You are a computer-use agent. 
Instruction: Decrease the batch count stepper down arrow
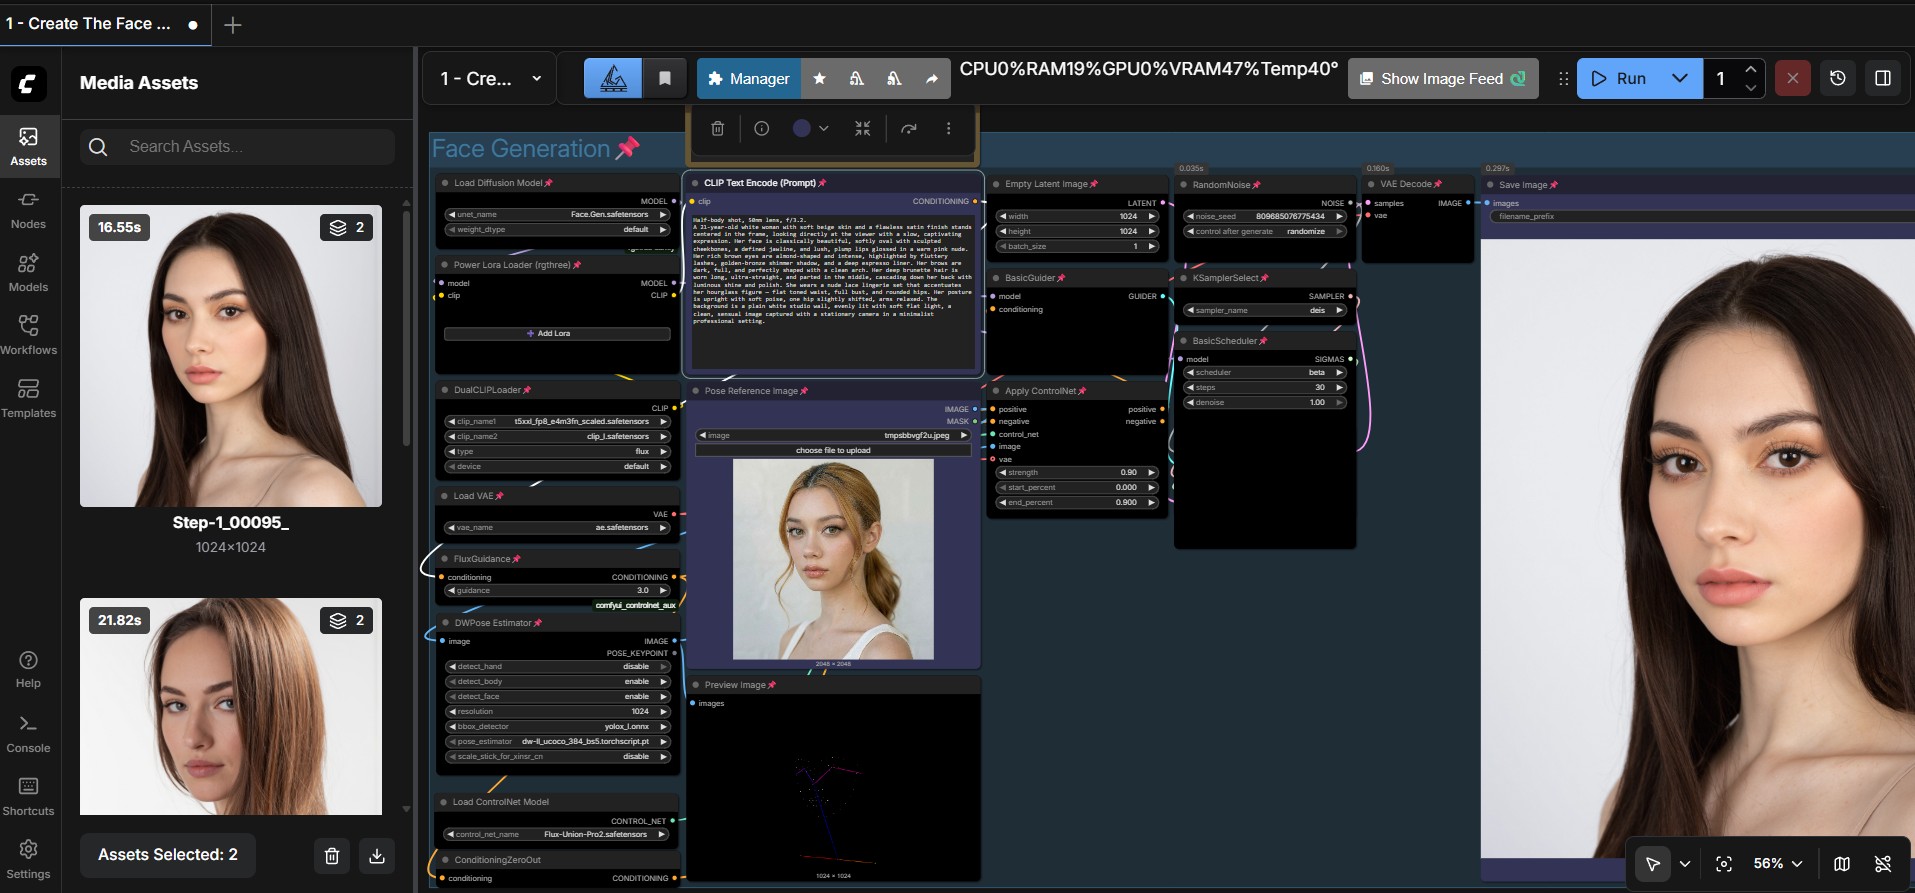tap(1750, 88)
